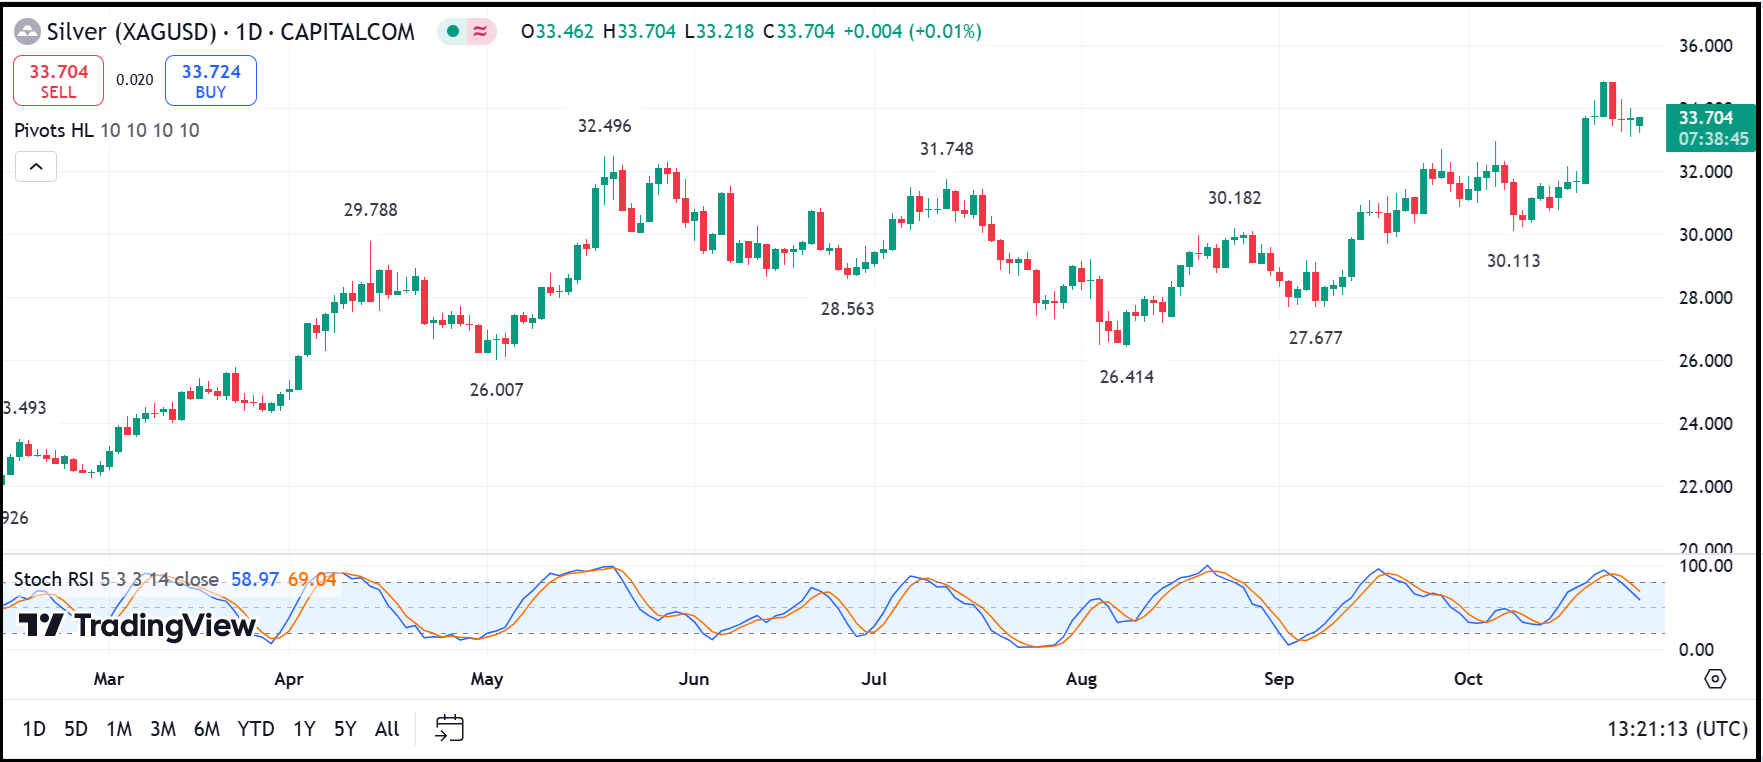Screen dimensions: 1763x762
Task: Collapse the indicator legend with the chevron
Action: click(36, 167)
